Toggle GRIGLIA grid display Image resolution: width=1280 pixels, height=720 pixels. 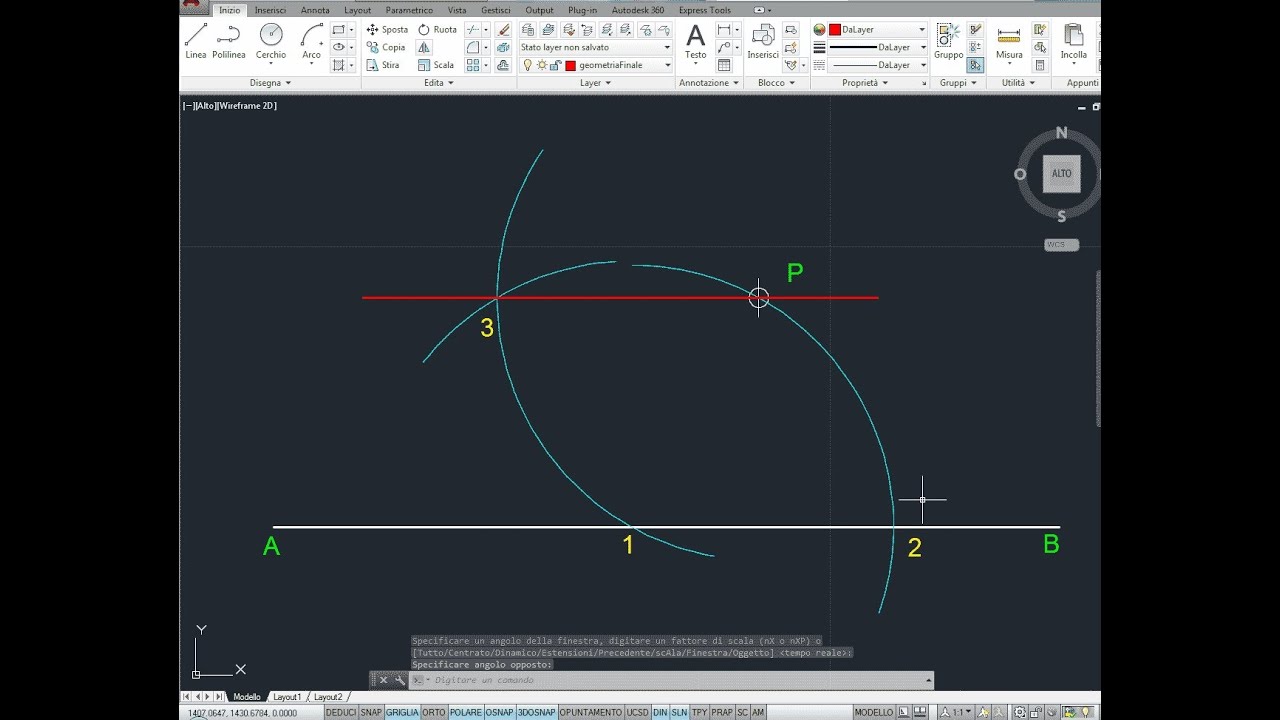pos(402,712)
